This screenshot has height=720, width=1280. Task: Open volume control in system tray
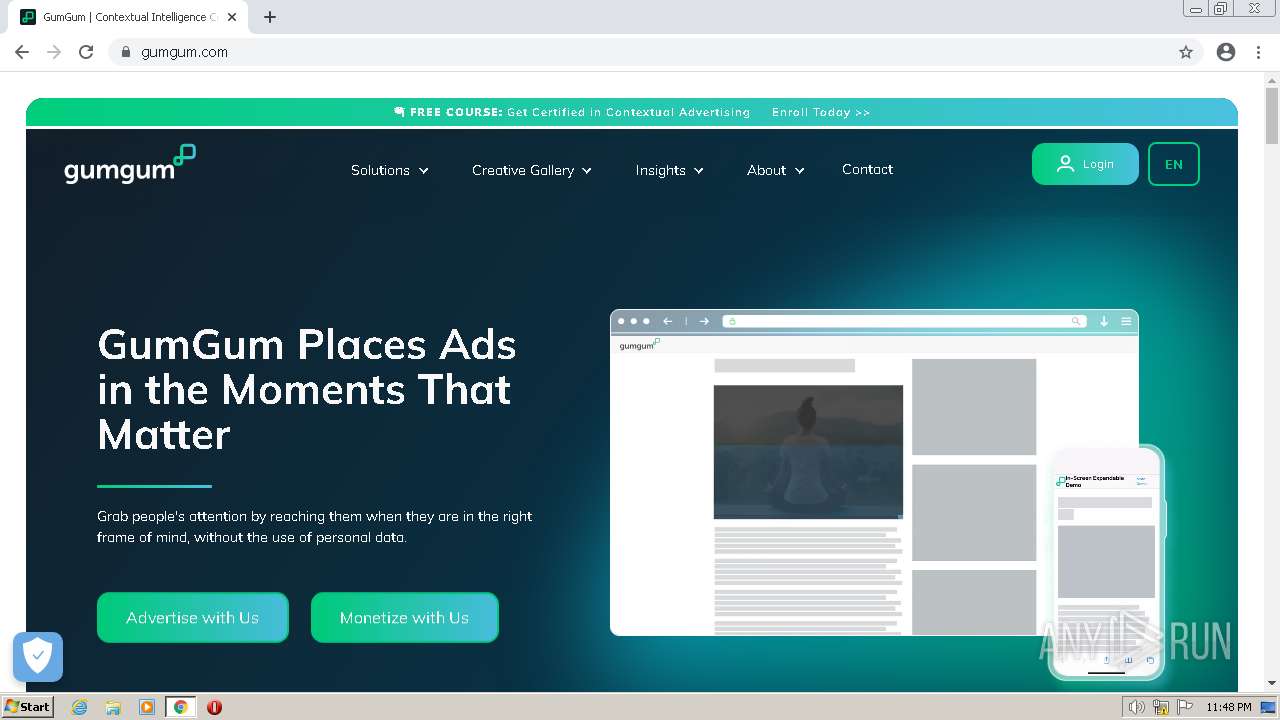pos(1137,707)
